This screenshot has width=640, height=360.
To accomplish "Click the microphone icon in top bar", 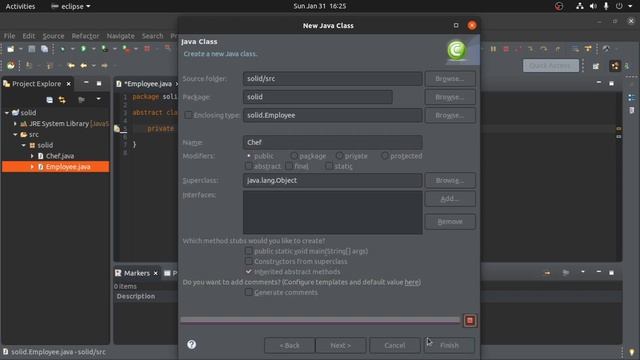I will click(x=606, y=6).
